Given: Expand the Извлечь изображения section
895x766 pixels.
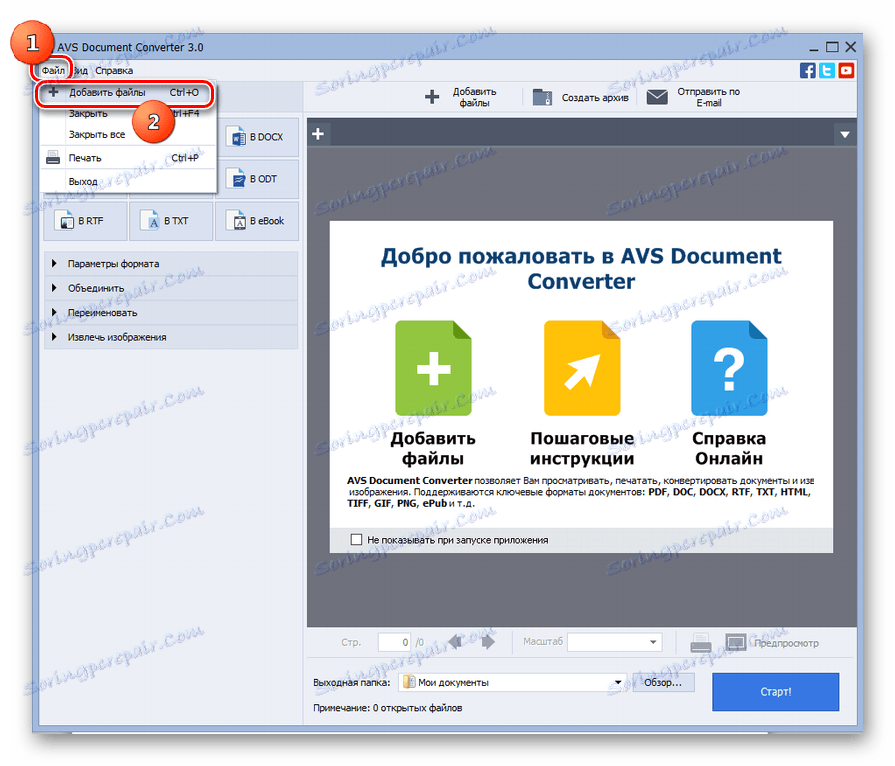Looking at the screenshot, I should pos(171,337).
